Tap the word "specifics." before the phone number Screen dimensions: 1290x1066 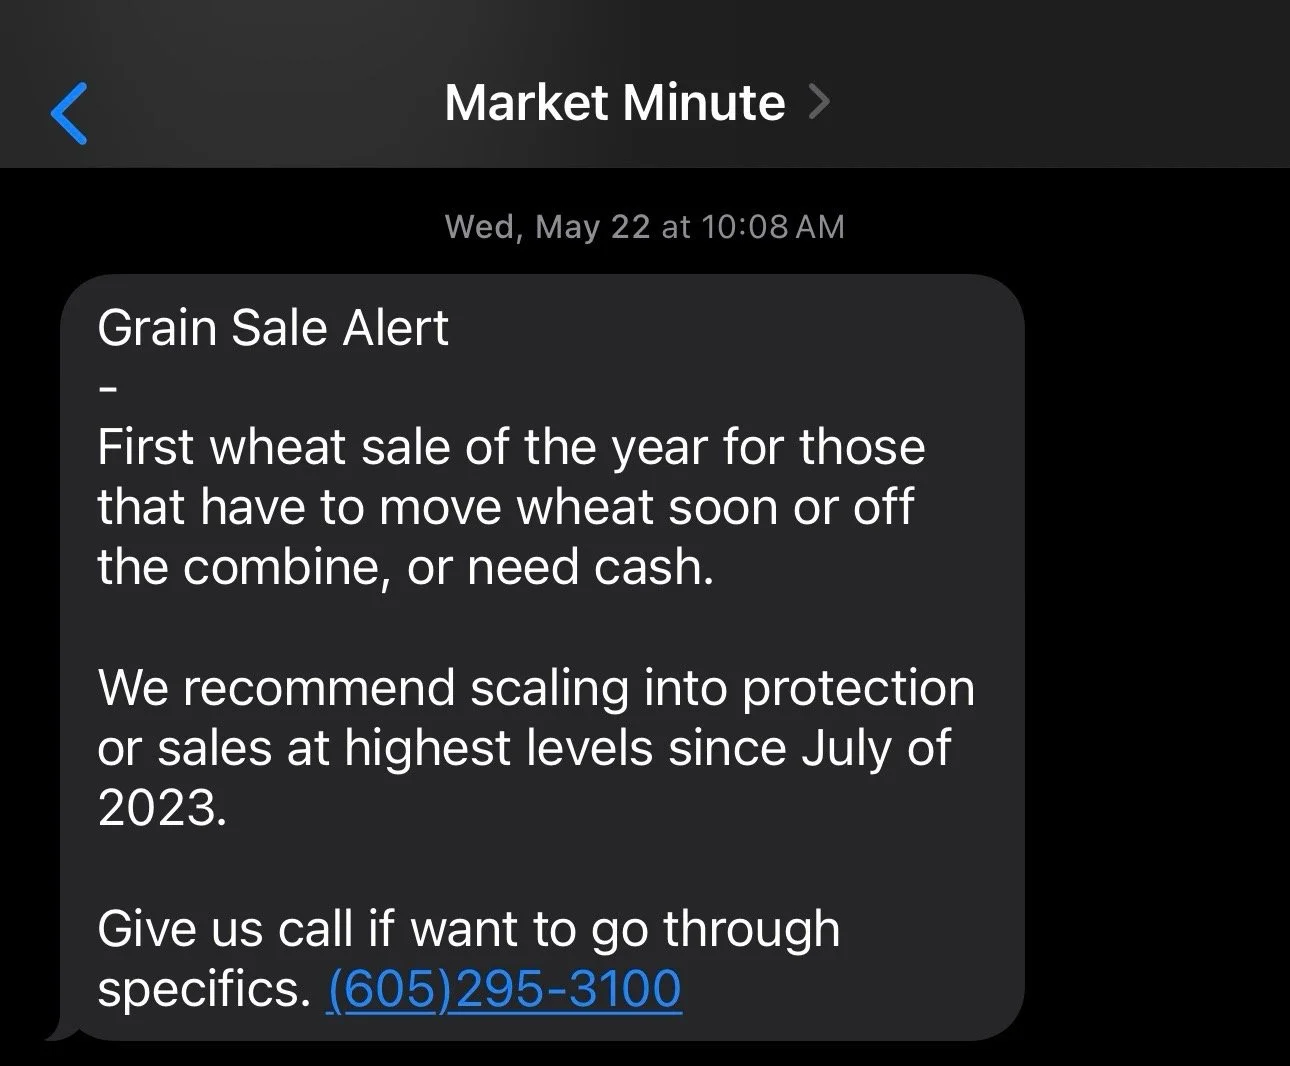[204, 989]
